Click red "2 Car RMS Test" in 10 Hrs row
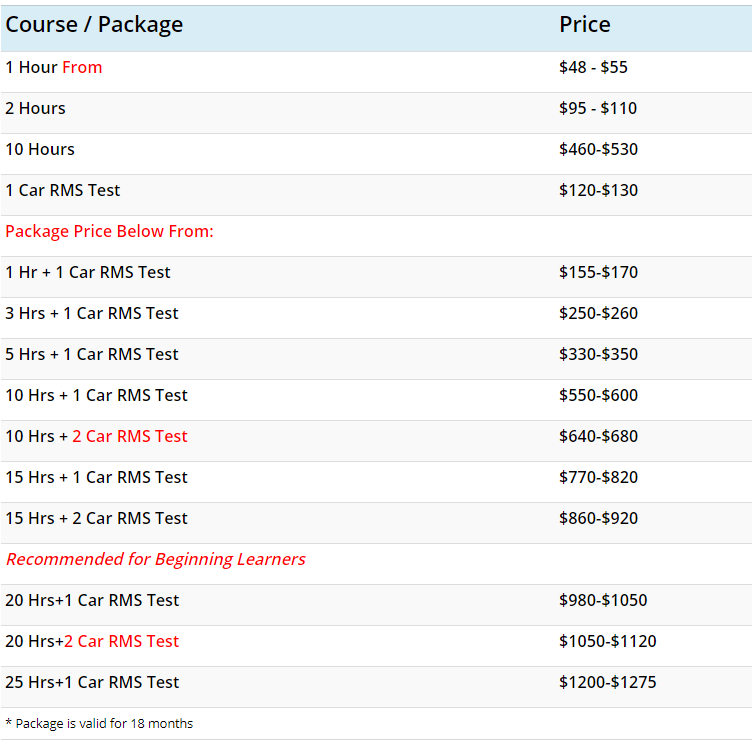 tap(130, 437)
